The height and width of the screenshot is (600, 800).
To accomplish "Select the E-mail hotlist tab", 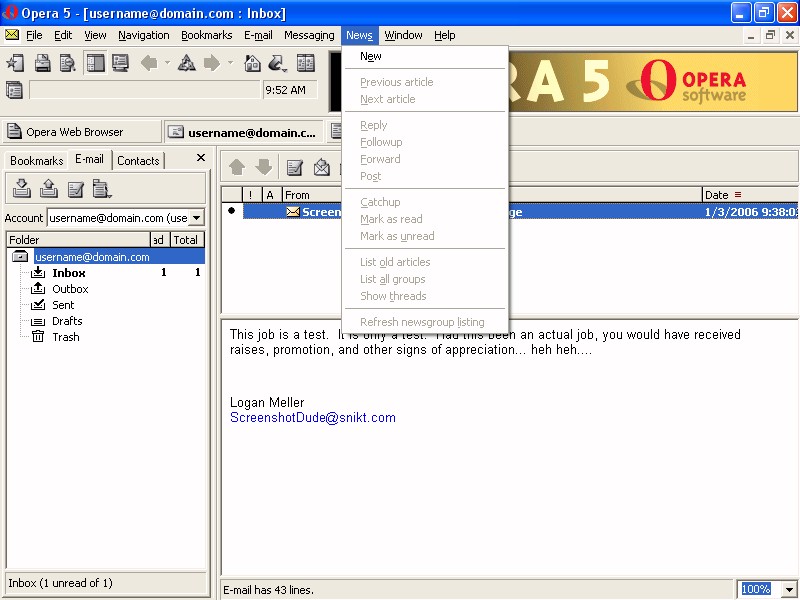I will 89,159.
